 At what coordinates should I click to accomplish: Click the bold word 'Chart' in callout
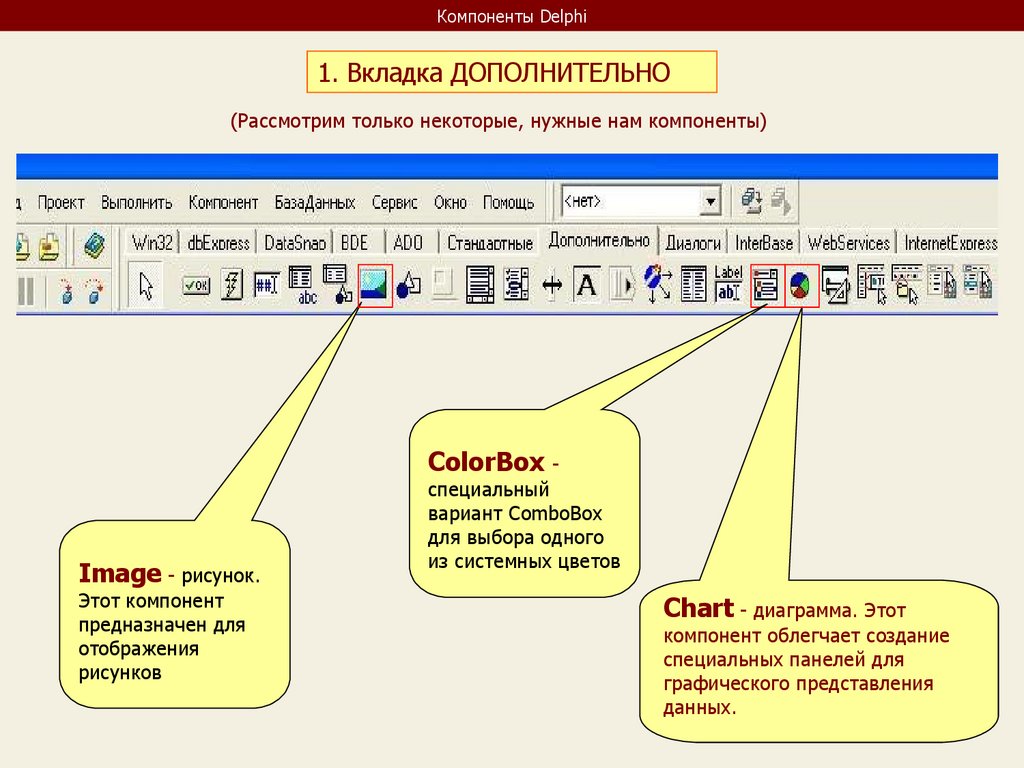(x=698, y=608)
